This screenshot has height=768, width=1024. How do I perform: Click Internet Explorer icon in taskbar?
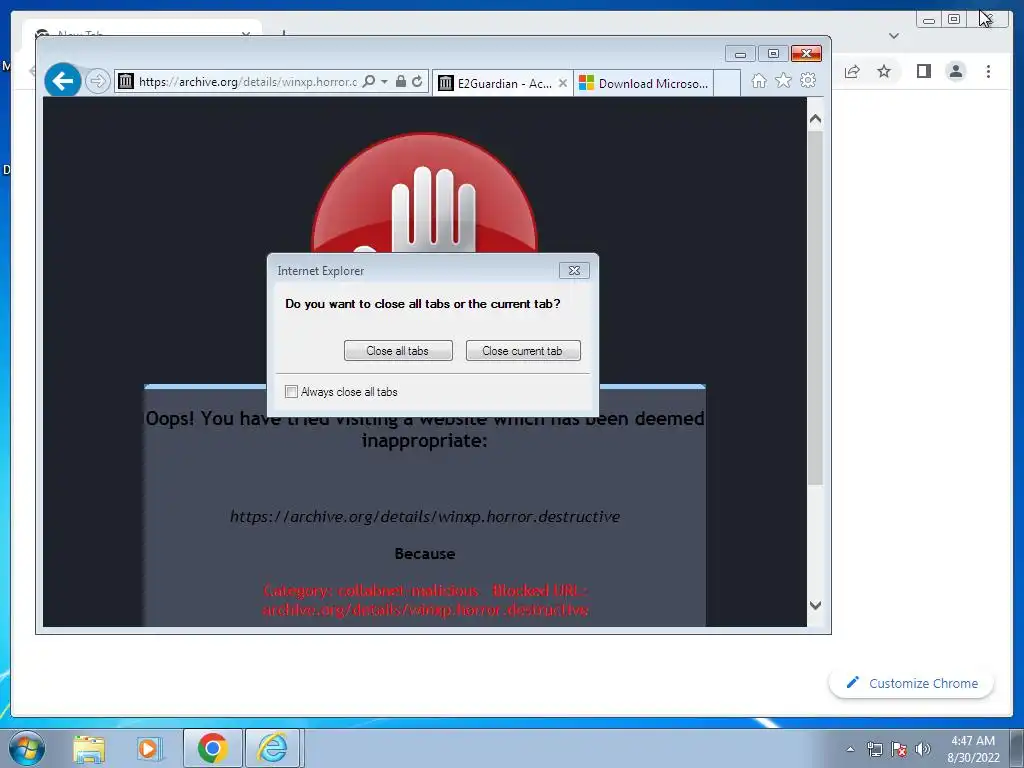(272, 748)
